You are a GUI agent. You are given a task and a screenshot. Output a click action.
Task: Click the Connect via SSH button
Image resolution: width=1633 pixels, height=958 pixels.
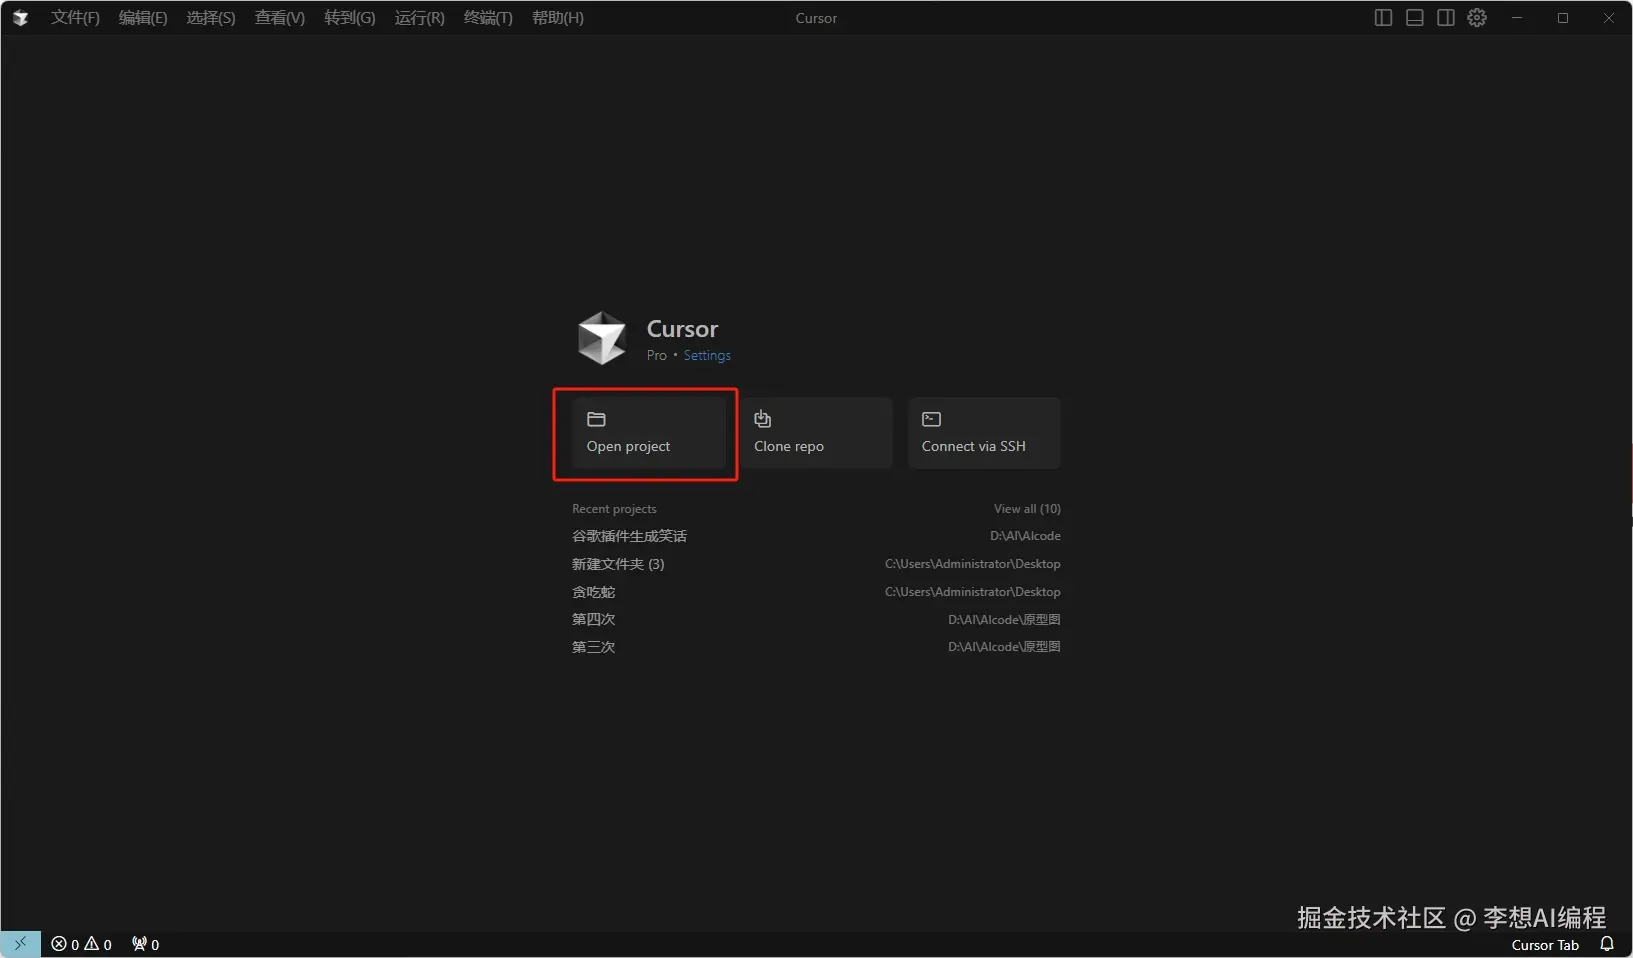[984, 433]
